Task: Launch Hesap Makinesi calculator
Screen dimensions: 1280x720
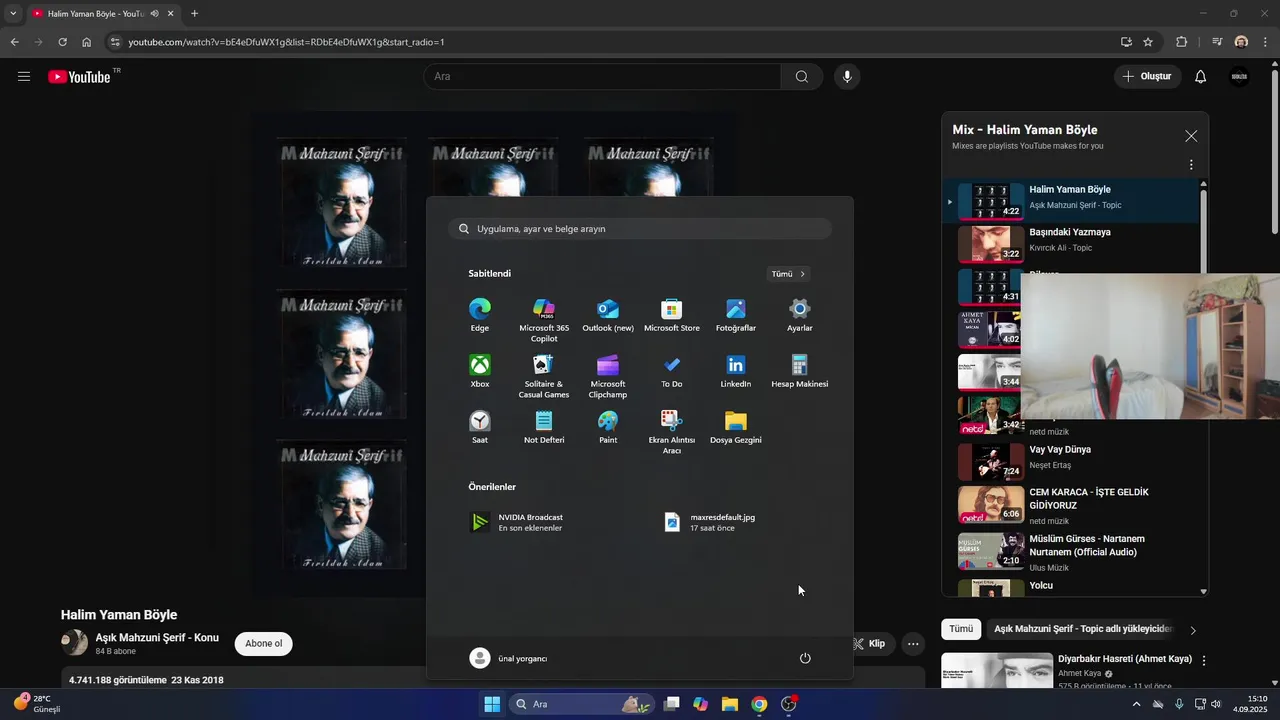Action: 800,371
